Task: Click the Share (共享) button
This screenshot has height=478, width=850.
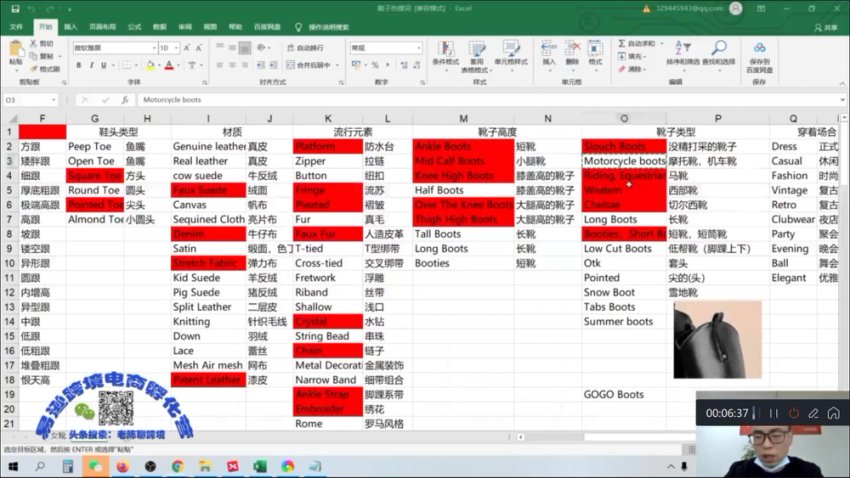Action: [829, 27]
